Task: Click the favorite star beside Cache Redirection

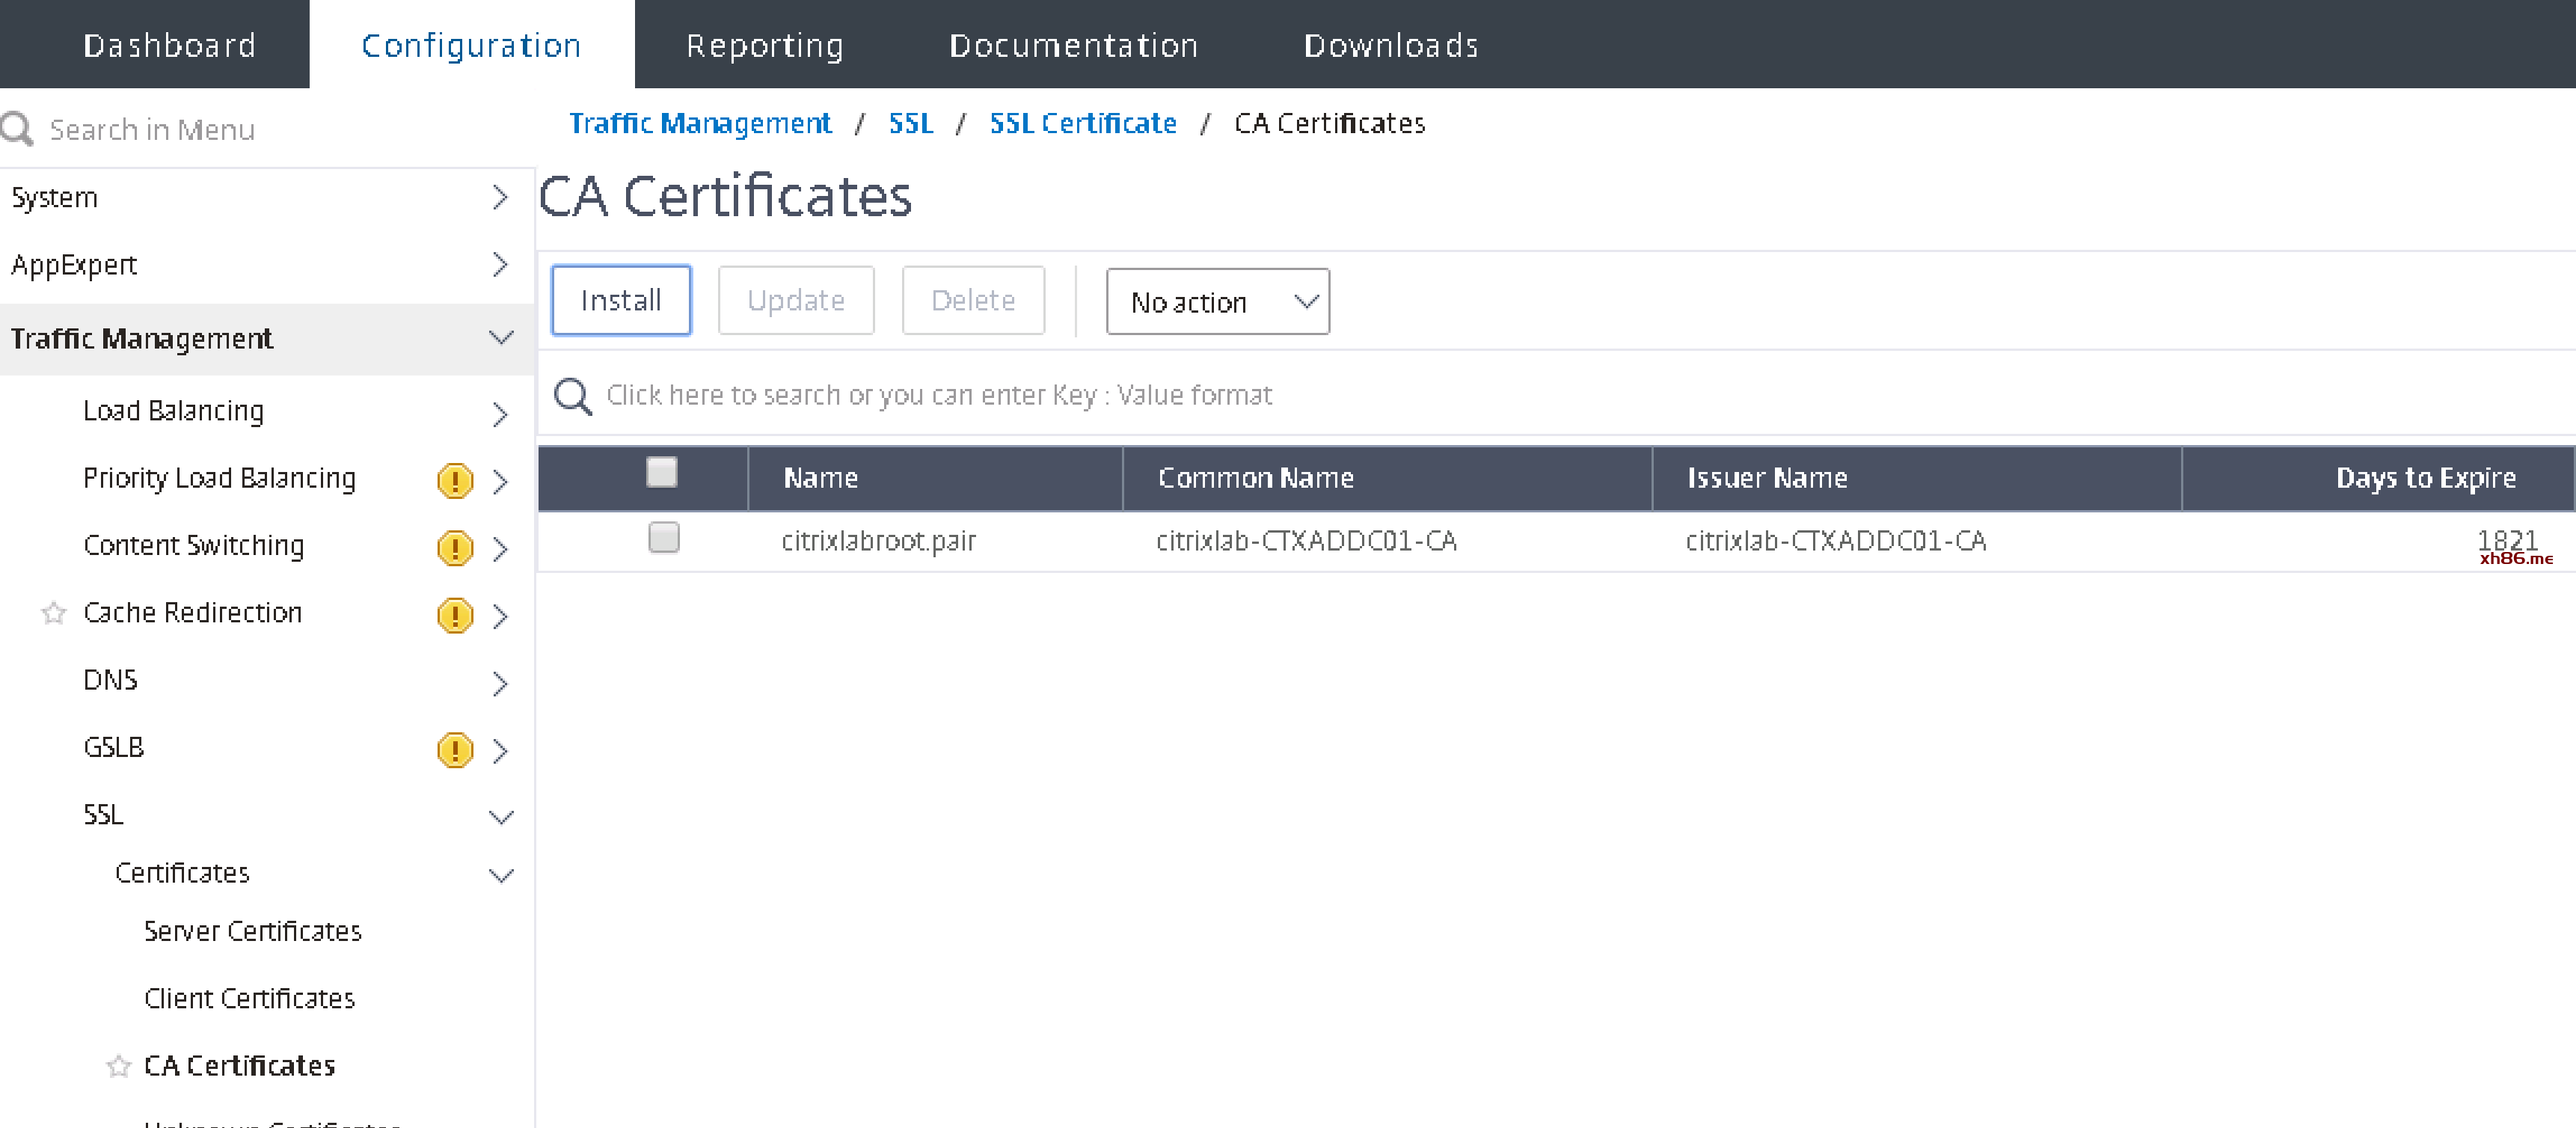Action: pyautogui.click(x=54, y=613)
